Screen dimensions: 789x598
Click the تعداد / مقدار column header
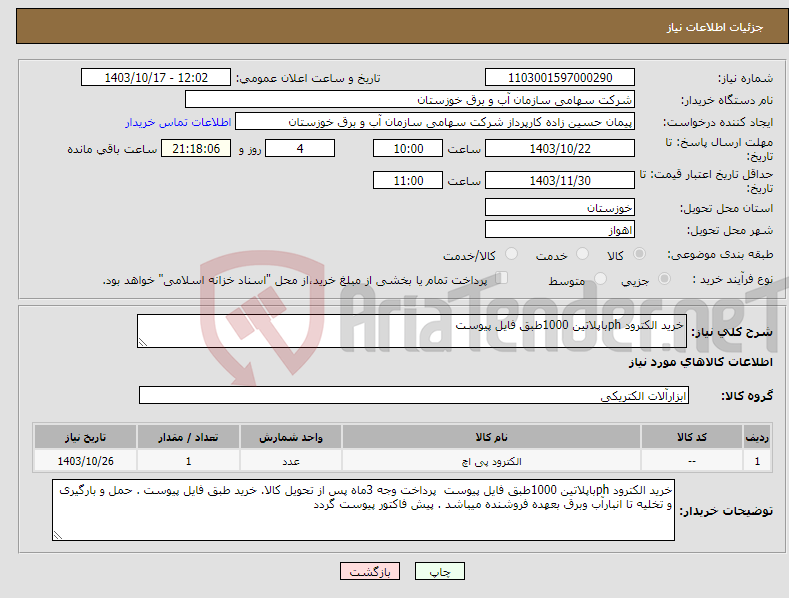tap(188, 437)
